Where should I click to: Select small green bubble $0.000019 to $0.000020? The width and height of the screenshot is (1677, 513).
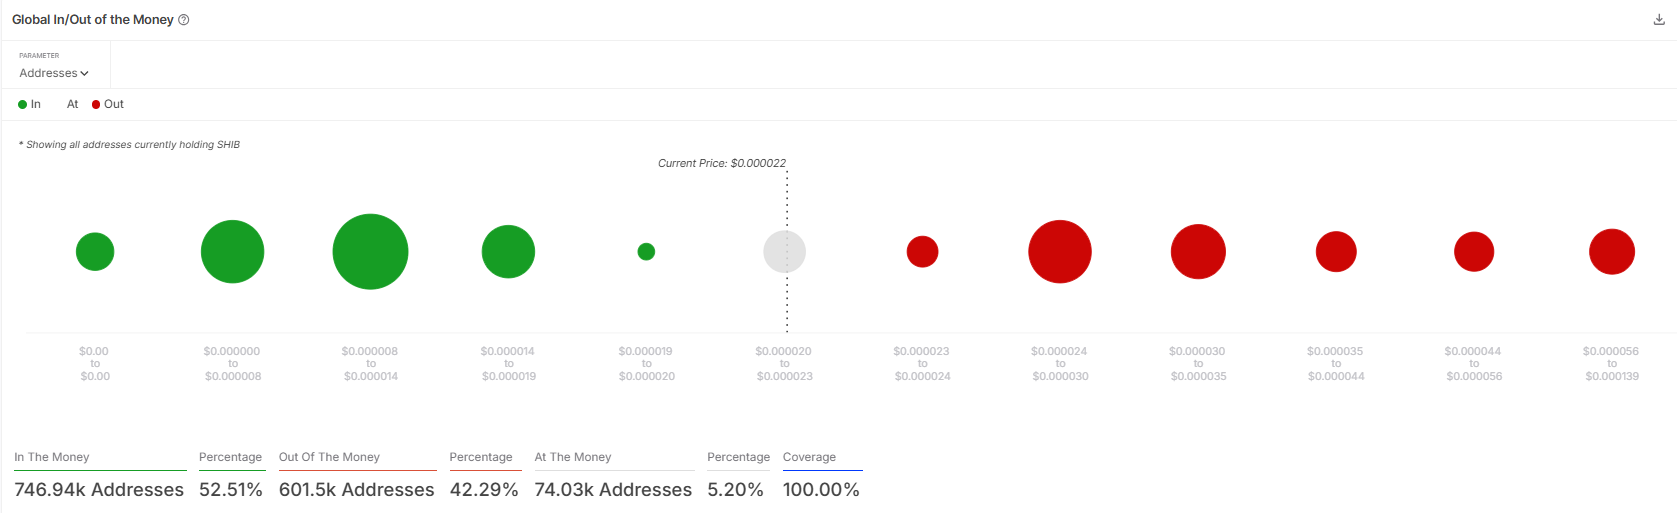646,251
